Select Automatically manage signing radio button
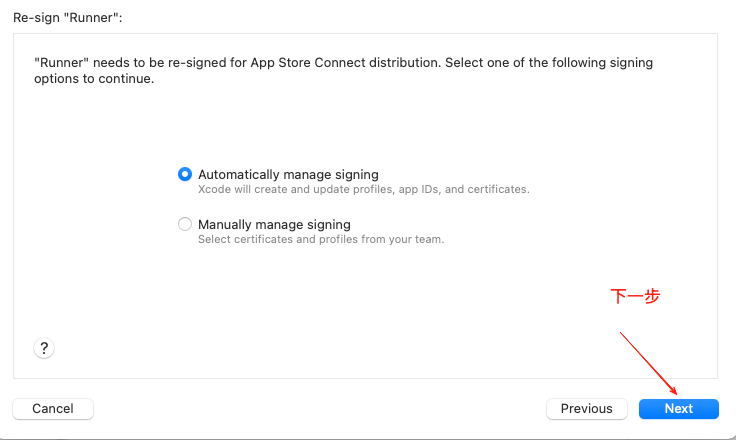Viewport: 736px width, 440px height. (185, 174)
